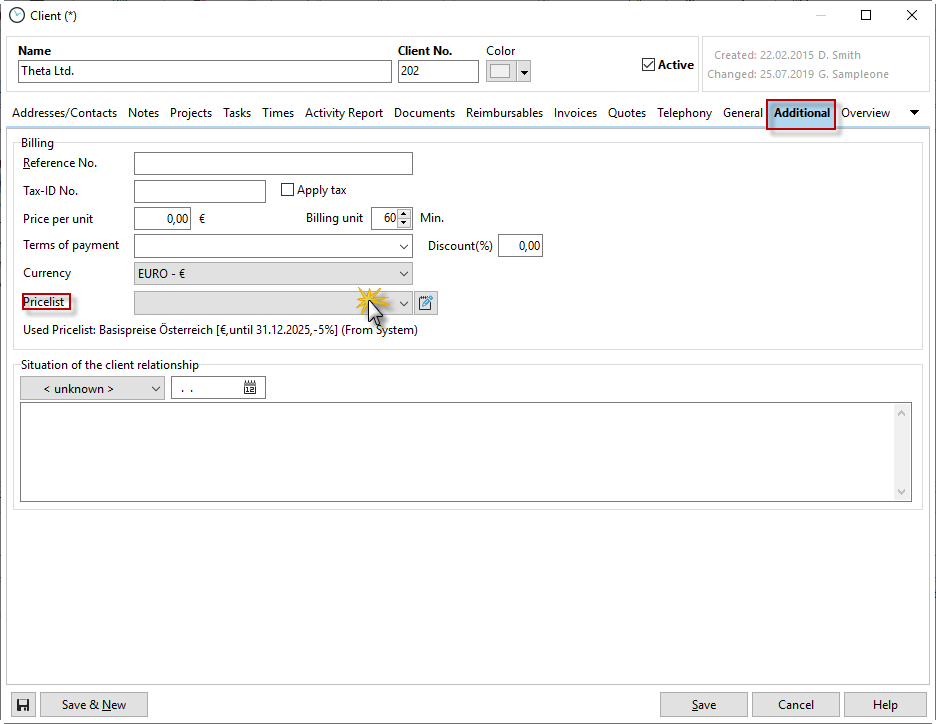Expand the Pricelist dropdown

pos(404,303)
